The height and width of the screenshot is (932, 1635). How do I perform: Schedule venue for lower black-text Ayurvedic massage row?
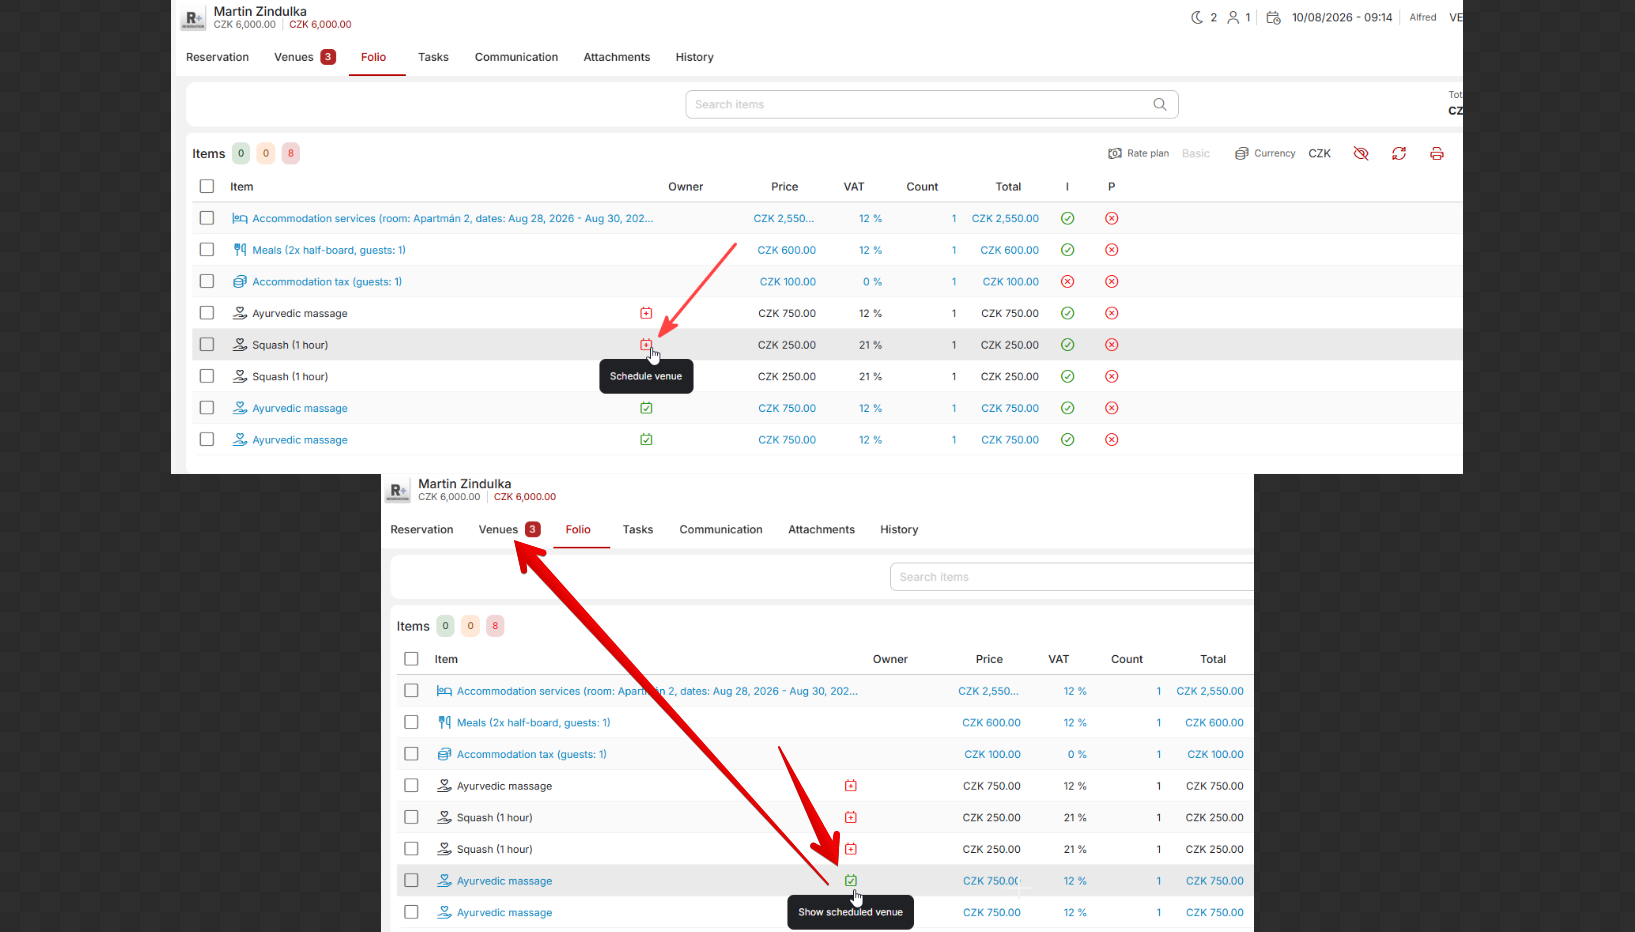pyautogui.click(x=851, y=786)
